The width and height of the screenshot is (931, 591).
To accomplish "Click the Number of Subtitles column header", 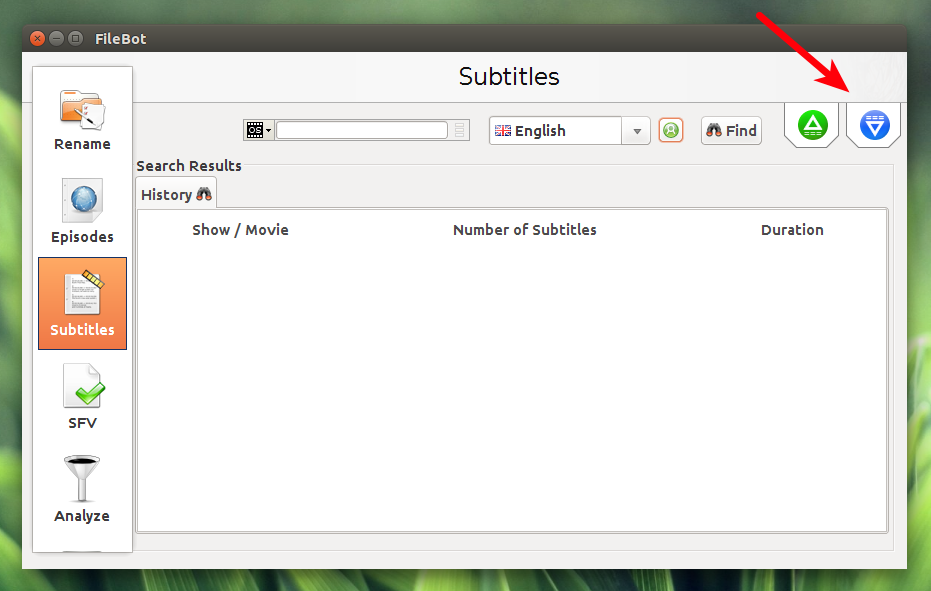I will pos(524,230).
